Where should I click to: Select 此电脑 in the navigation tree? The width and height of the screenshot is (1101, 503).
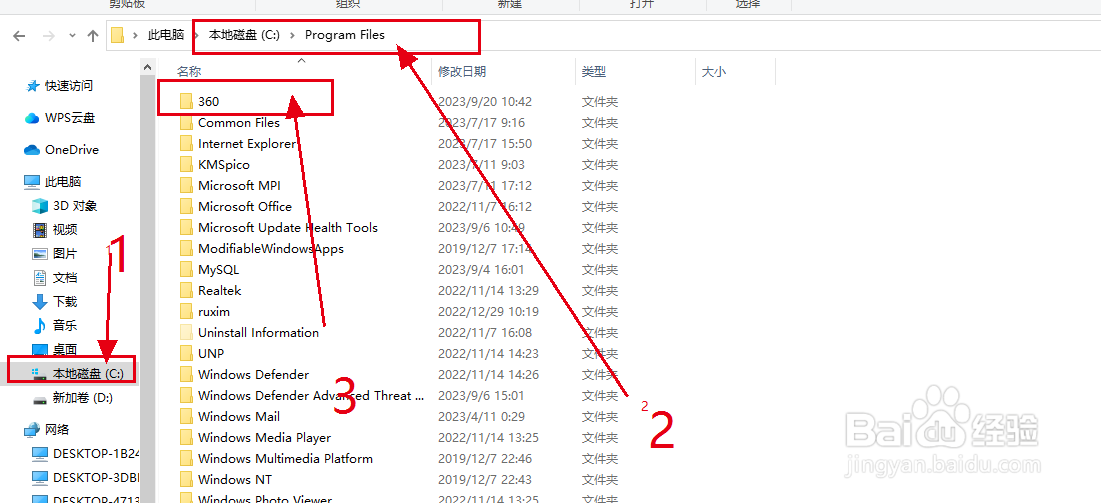[x=63, y=182]
